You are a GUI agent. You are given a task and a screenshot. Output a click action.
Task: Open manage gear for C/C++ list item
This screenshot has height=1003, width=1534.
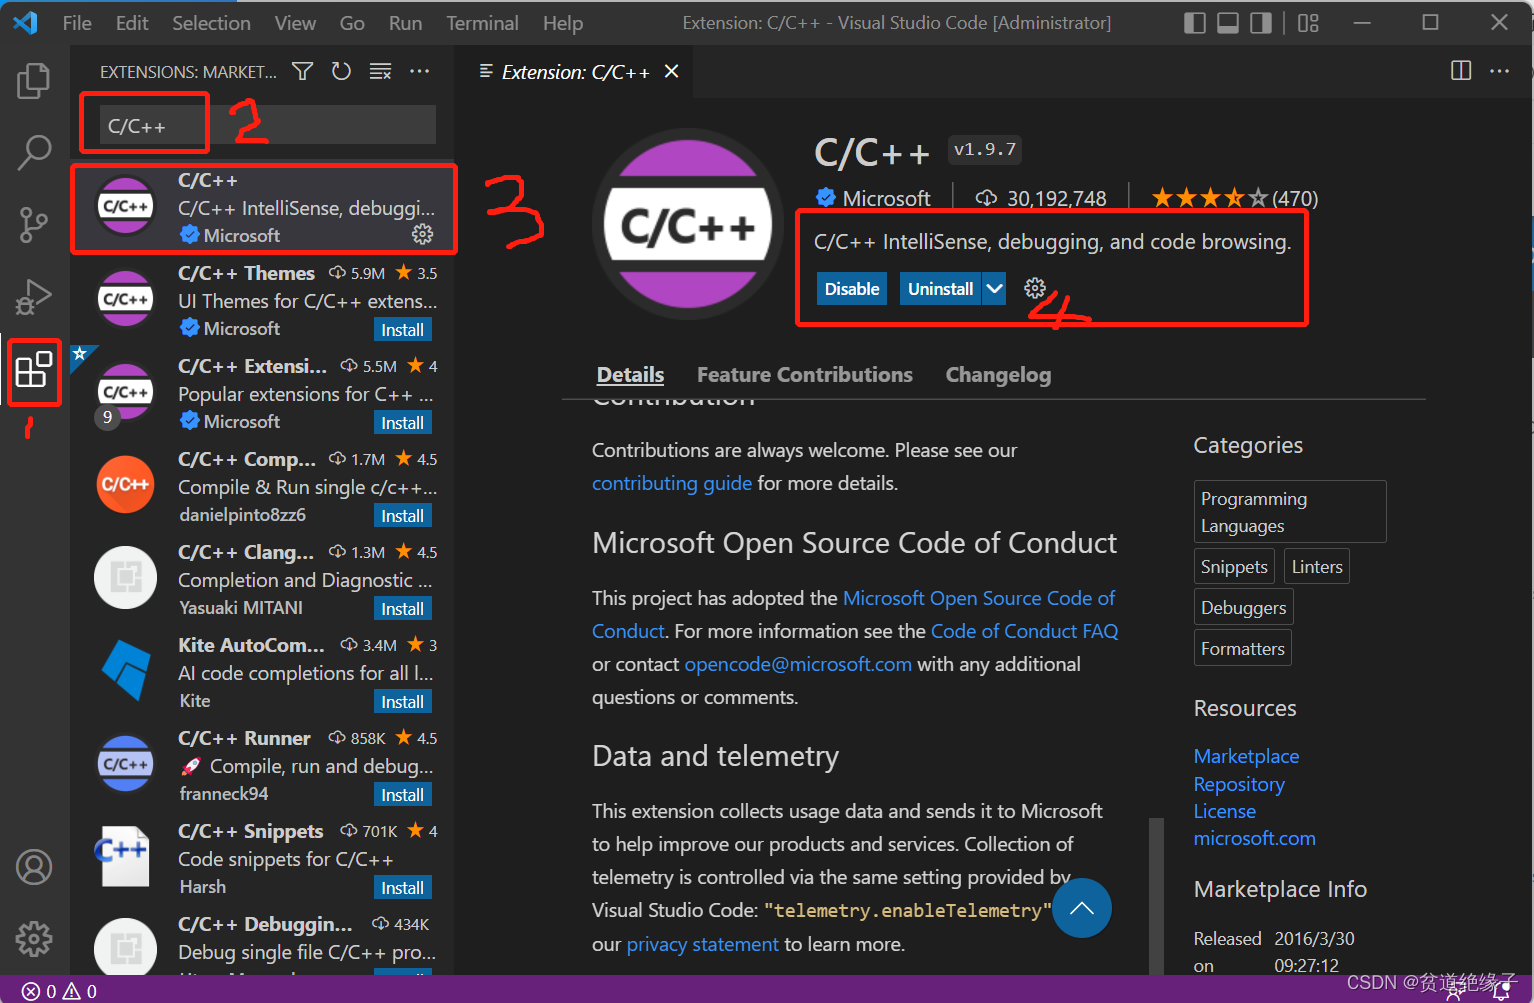point(423,234)
